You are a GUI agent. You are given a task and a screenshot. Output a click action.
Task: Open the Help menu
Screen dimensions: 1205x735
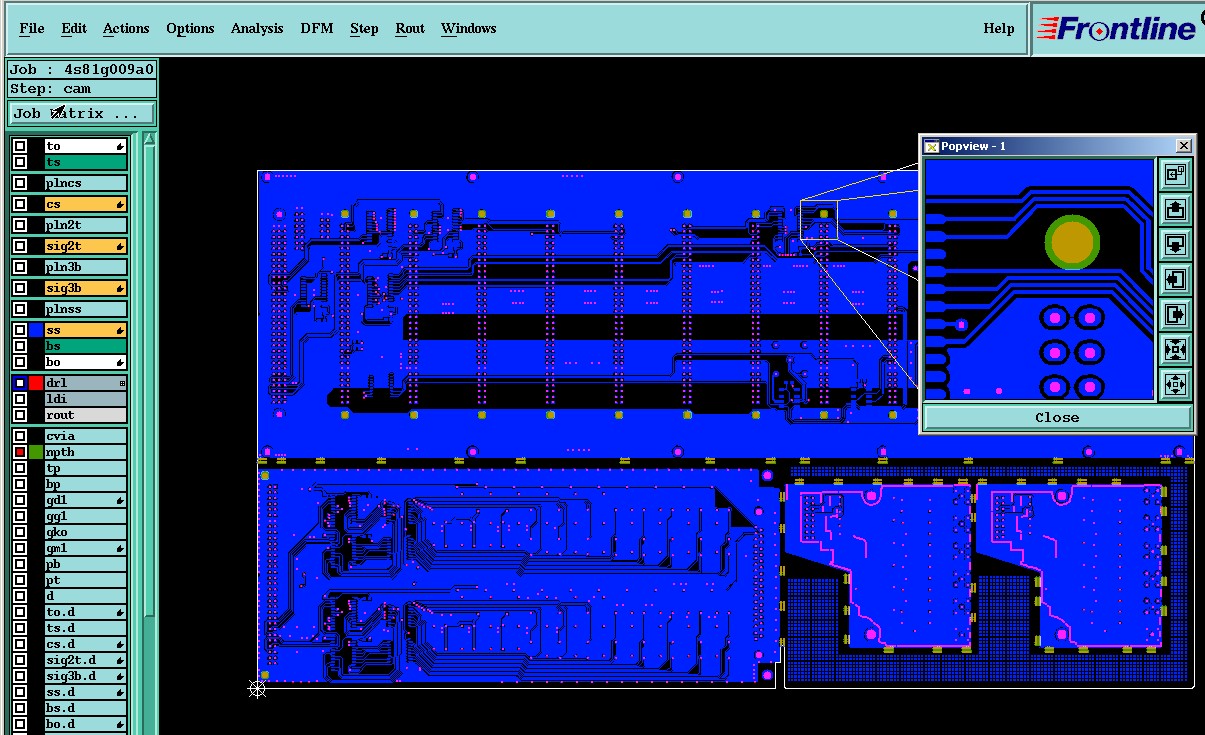tap(999, 28)
